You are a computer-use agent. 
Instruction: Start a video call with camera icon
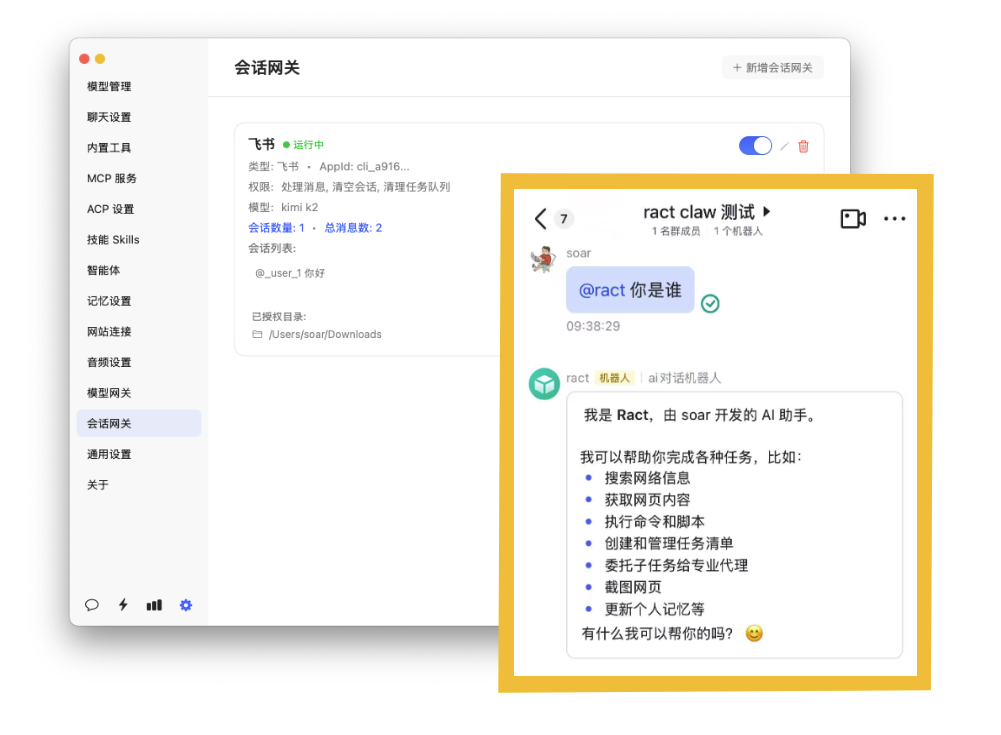852,219
